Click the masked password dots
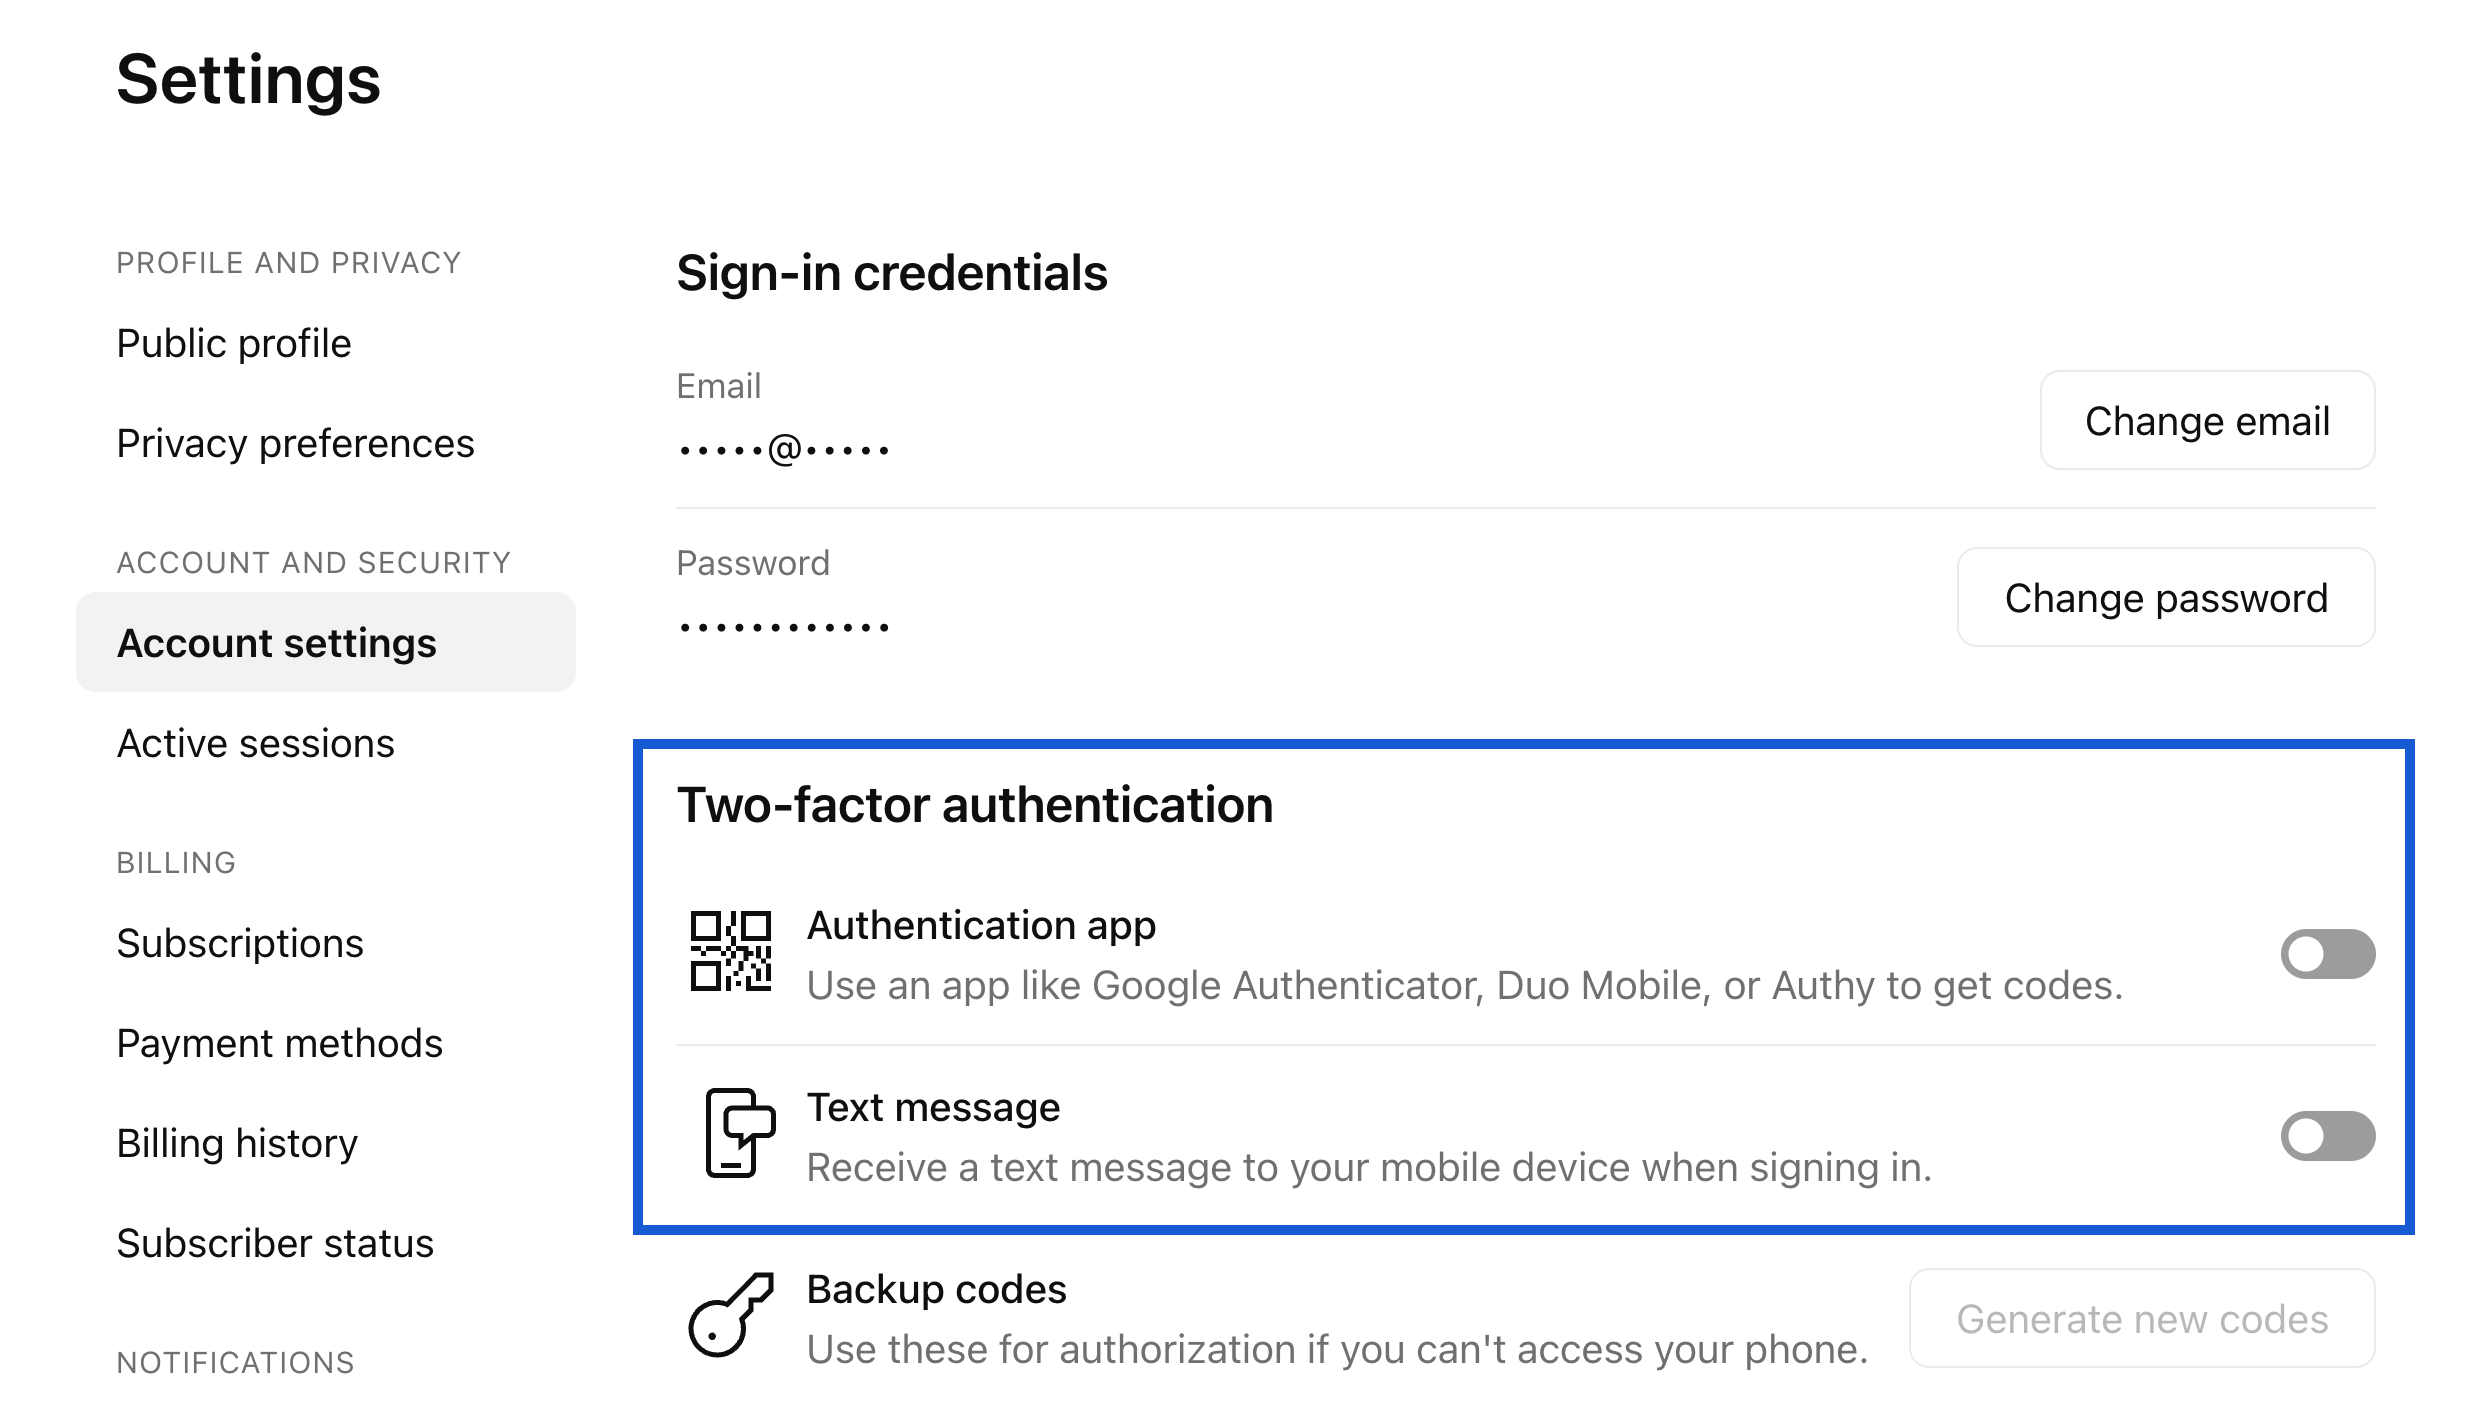Image resolution: width=2466 pixels, height=1412 pixels. pyautogui.click(x=784, y=628)
